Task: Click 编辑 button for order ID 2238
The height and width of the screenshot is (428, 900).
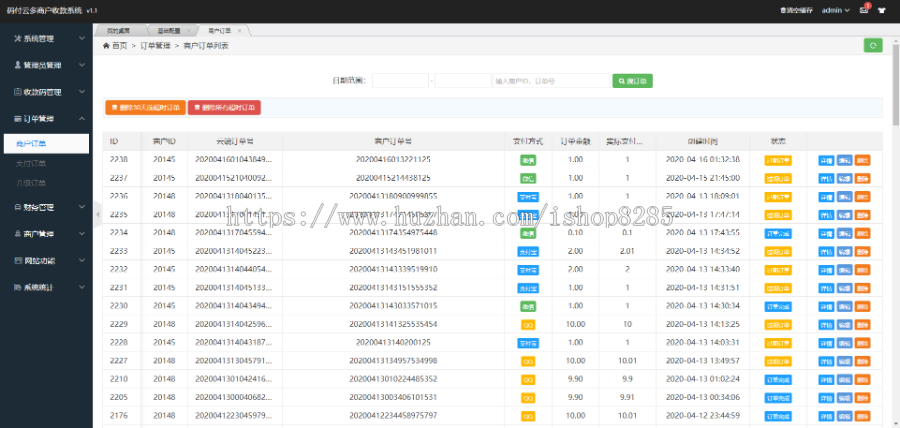Action: [844, 160]
